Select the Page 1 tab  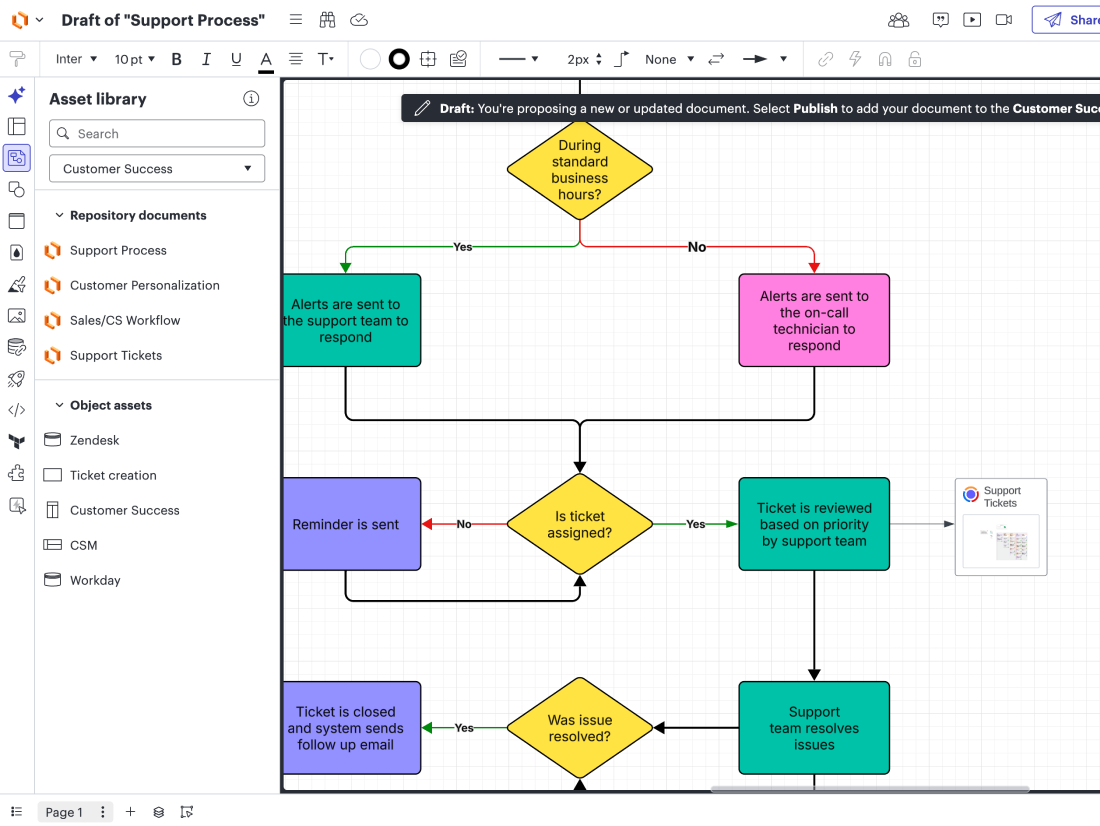pos(64,812)
